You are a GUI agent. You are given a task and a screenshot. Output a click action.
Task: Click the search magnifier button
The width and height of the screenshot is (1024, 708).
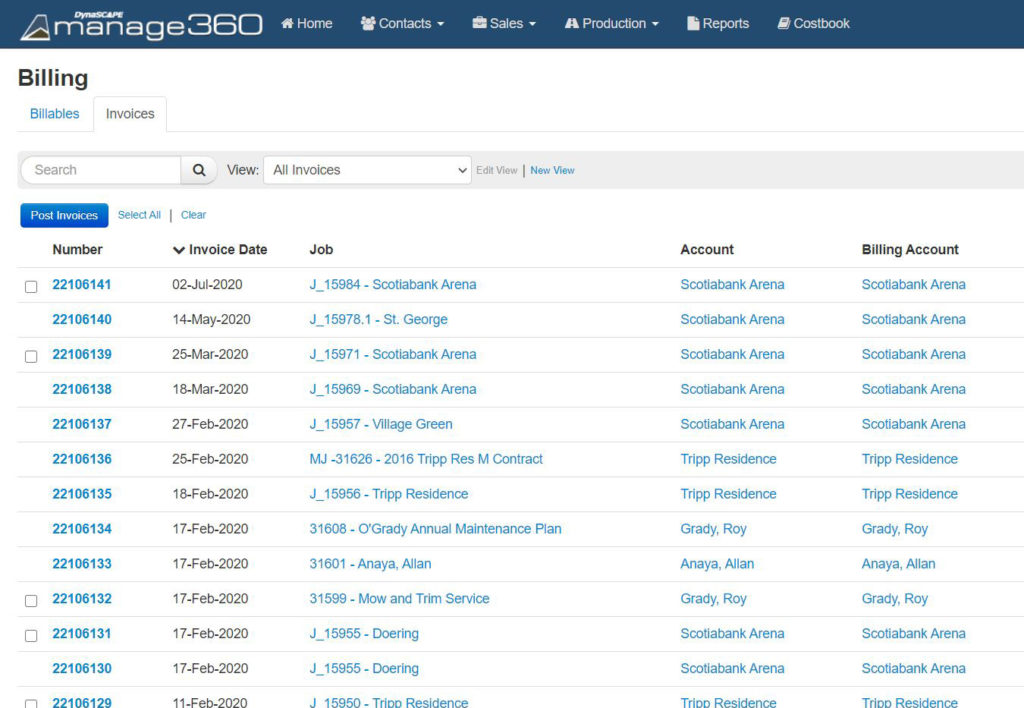click(x=199, y=170)
